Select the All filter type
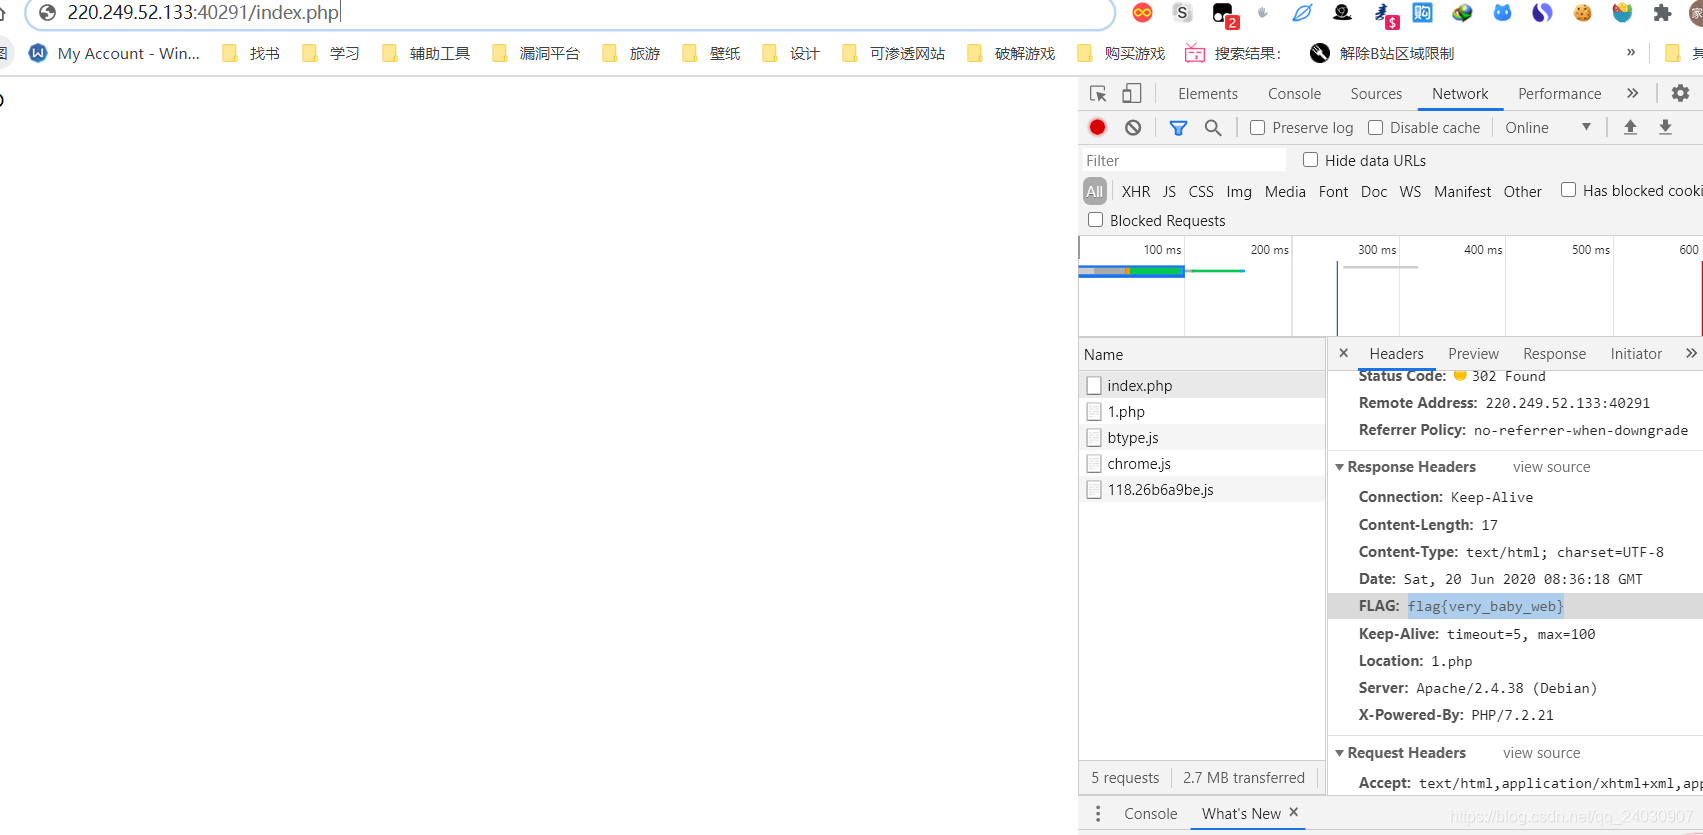 click(x=1095, y=191)
